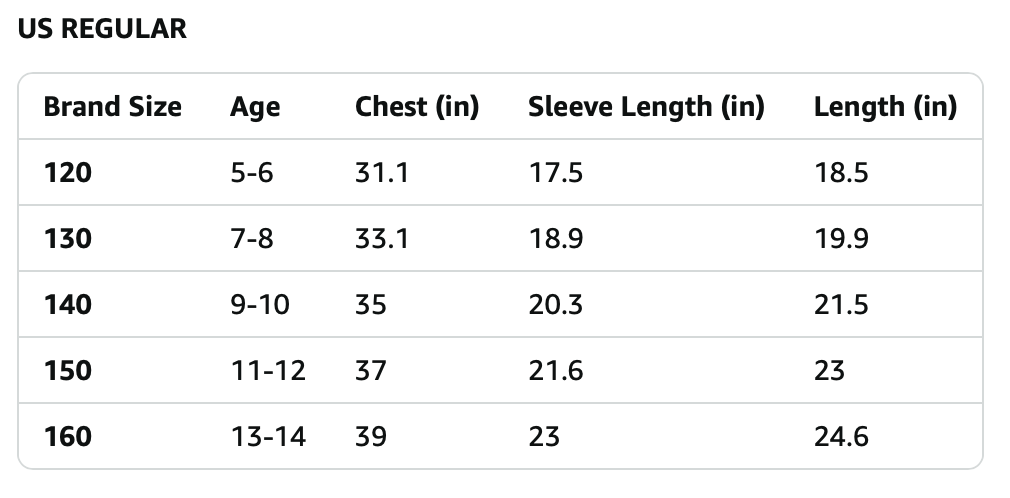Click the Chest (in) column header
The height and width of the screenshot is (498, 1010).
tap(417, 107)
